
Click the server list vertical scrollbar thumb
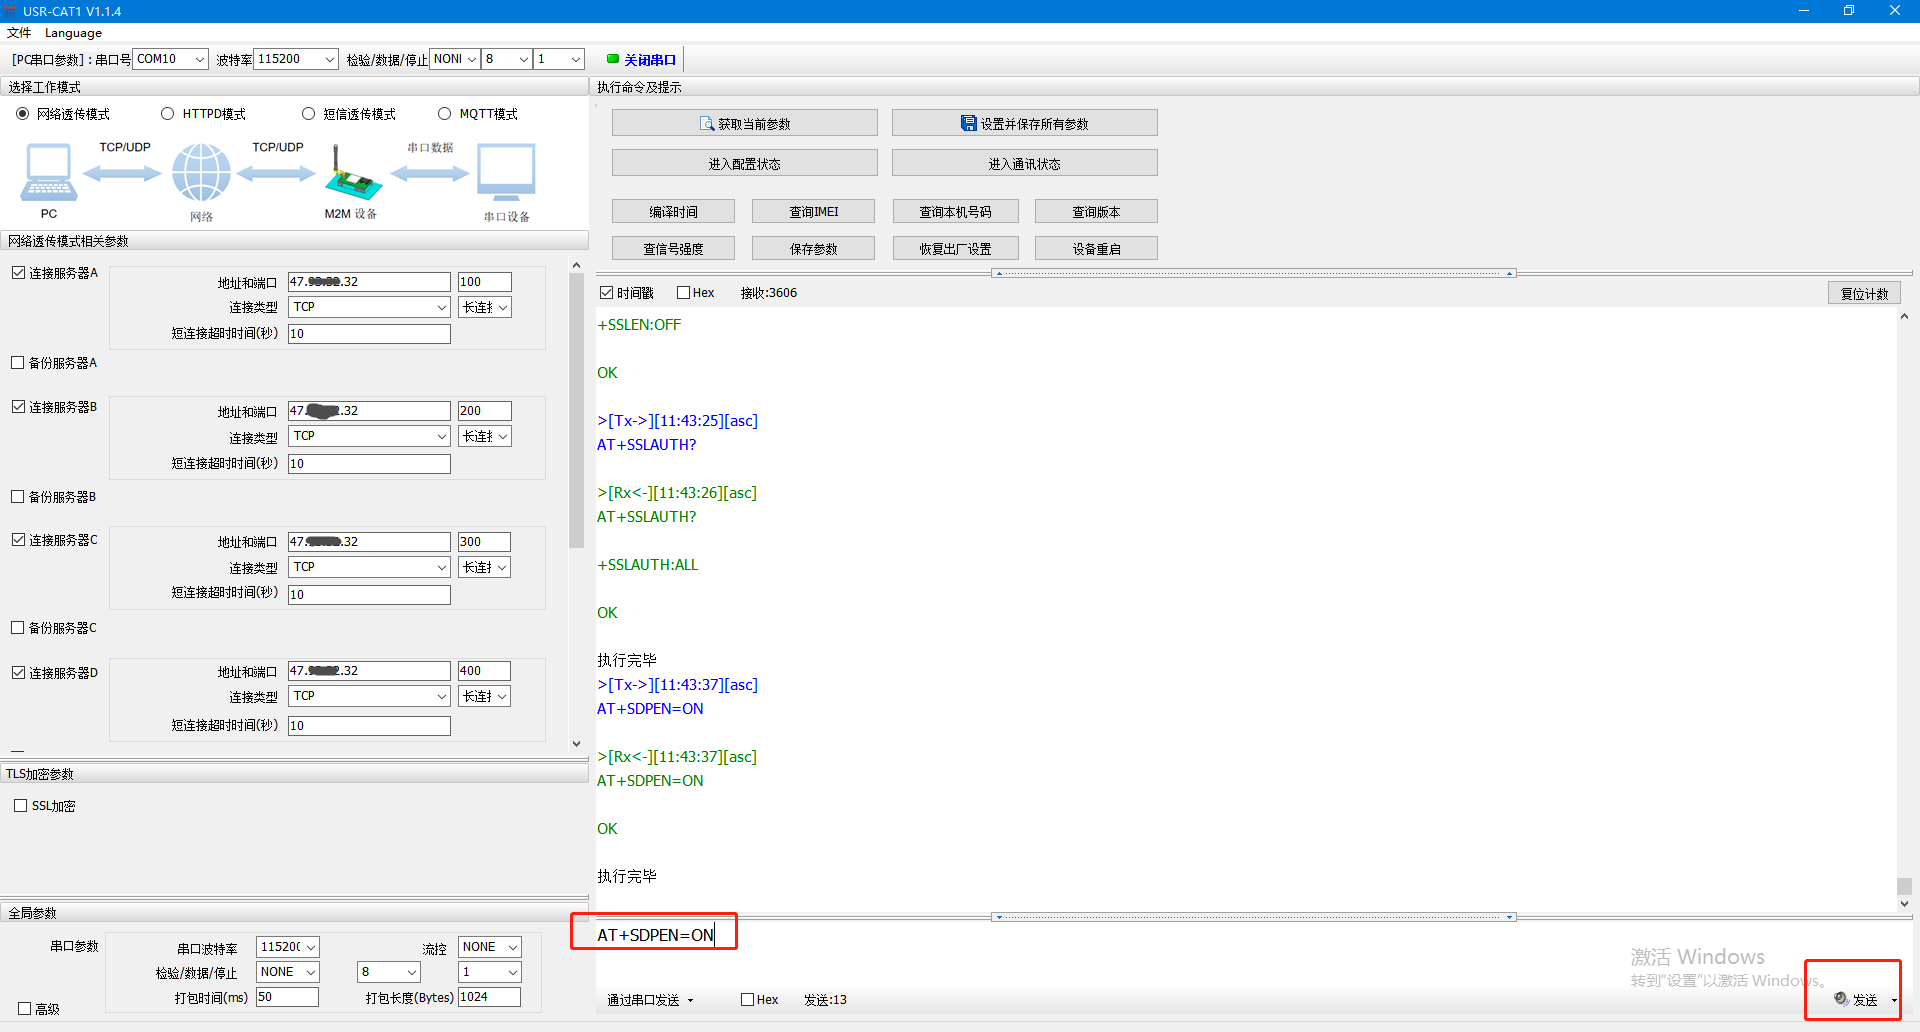point(576,410)
